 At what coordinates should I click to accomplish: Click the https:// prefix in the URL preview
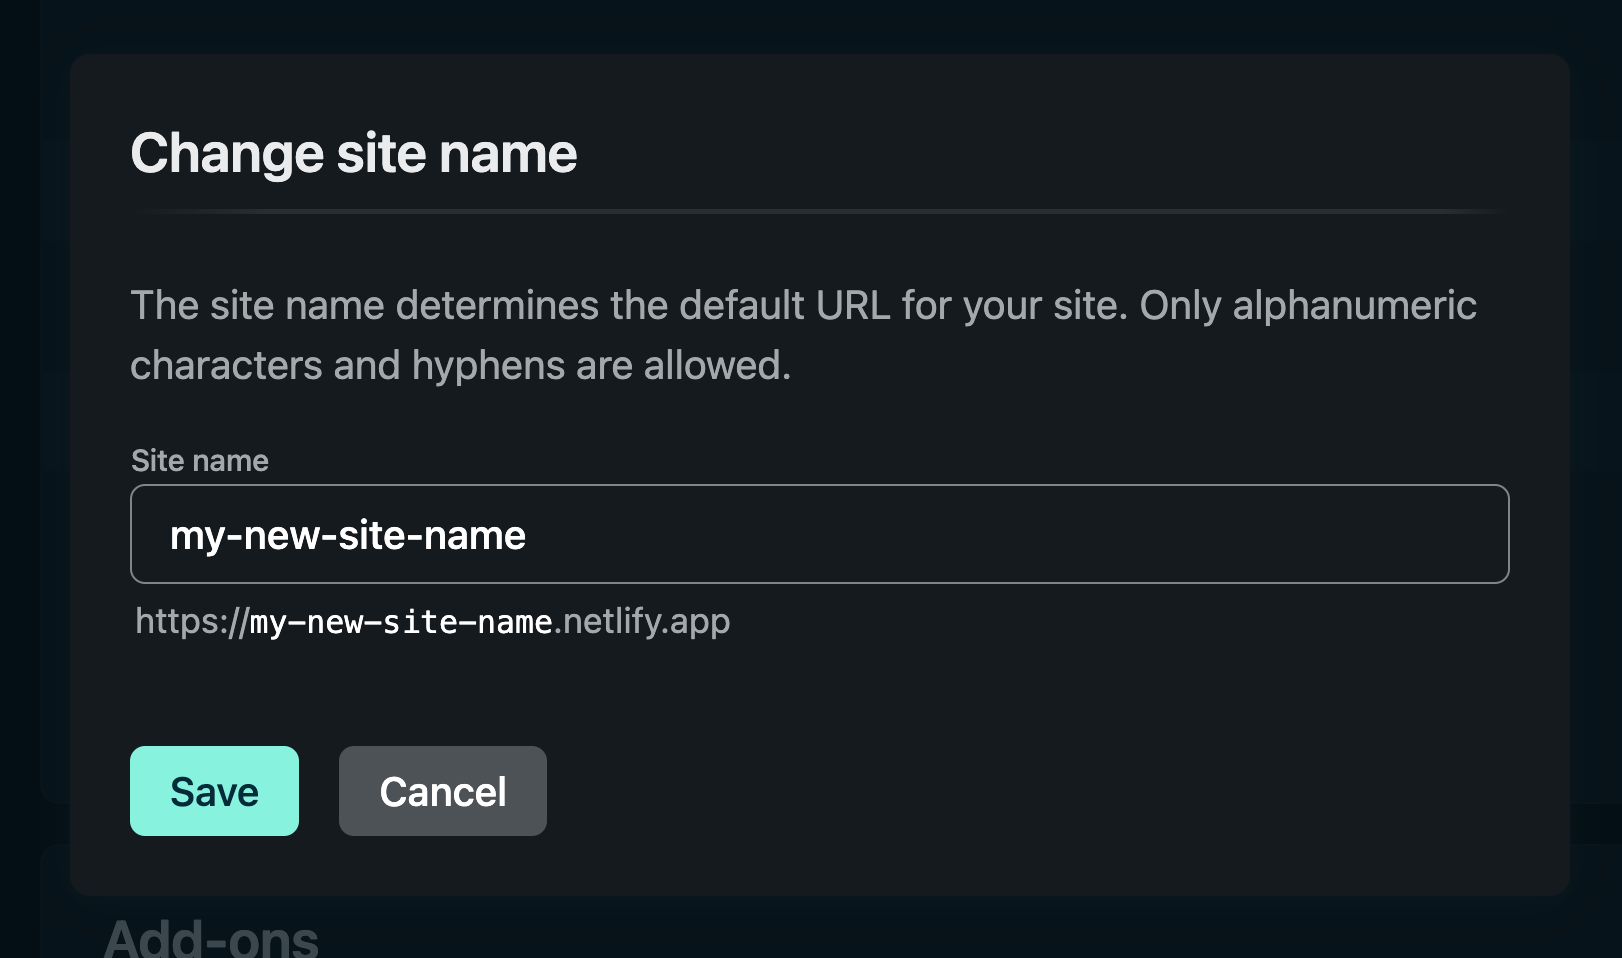(x=190, y=622)
